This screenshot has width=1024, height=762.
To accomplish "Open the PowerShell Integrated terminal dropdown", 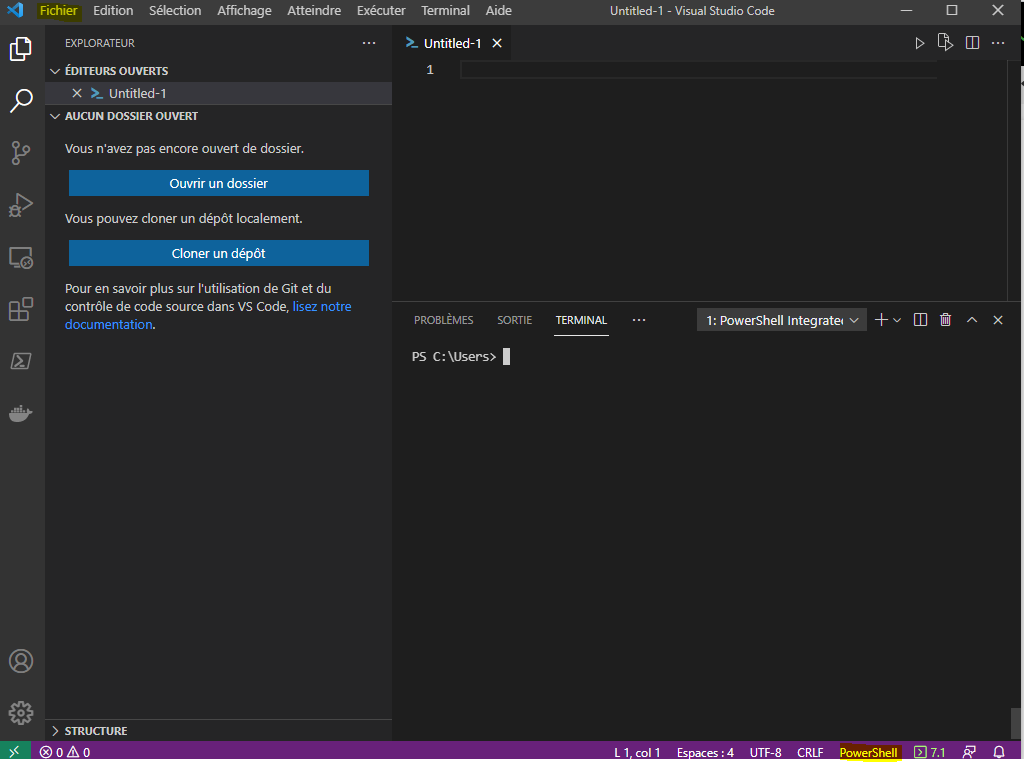I will coord(781,320).
